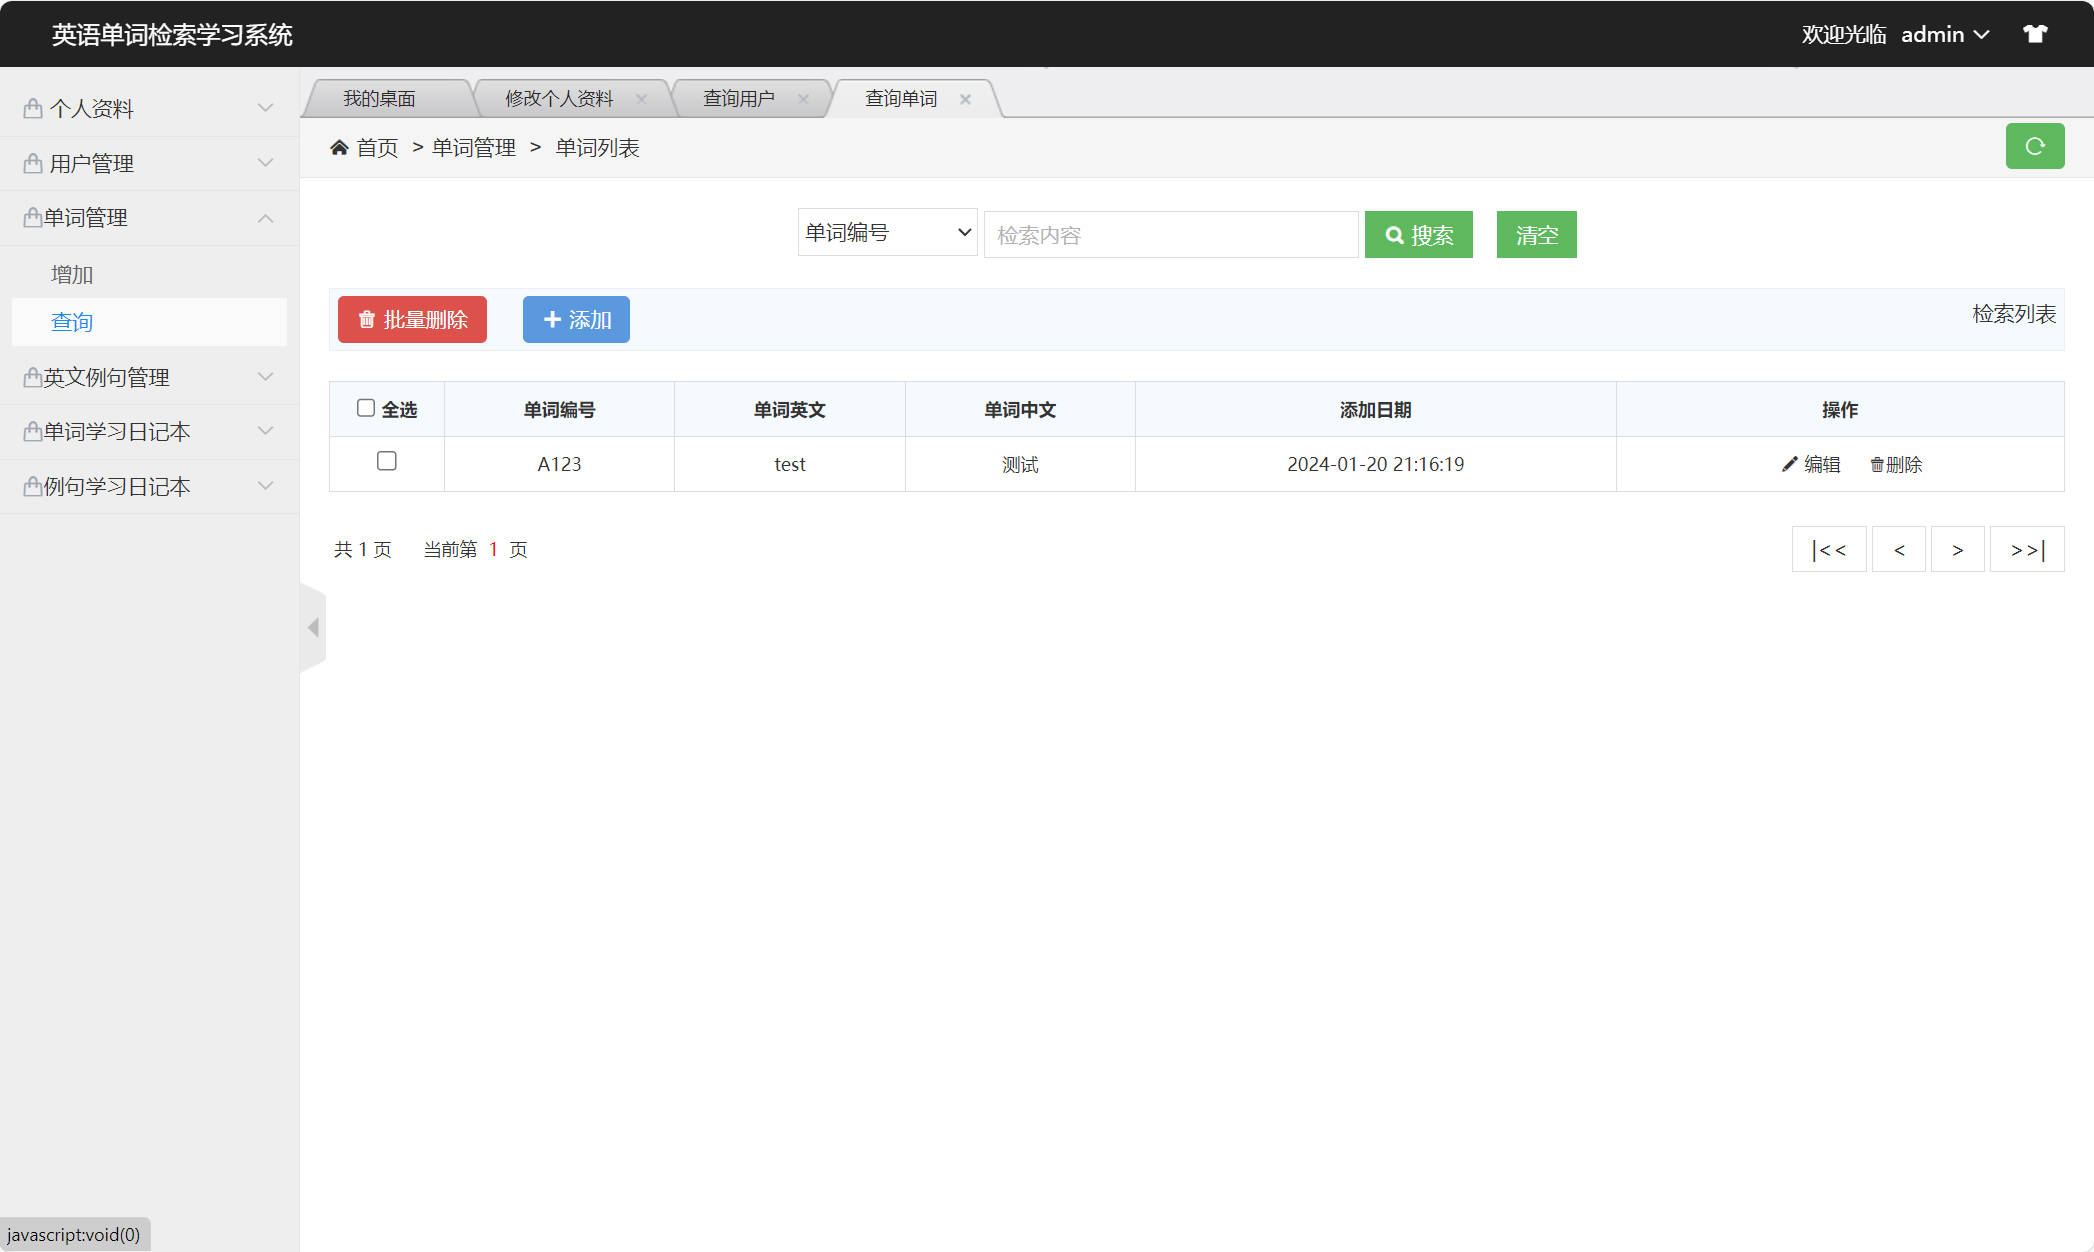The height and width of the screenshot is (1252, 2094).
Task: Switch to the 我的桌面 tab
Action: coord(380,97)
